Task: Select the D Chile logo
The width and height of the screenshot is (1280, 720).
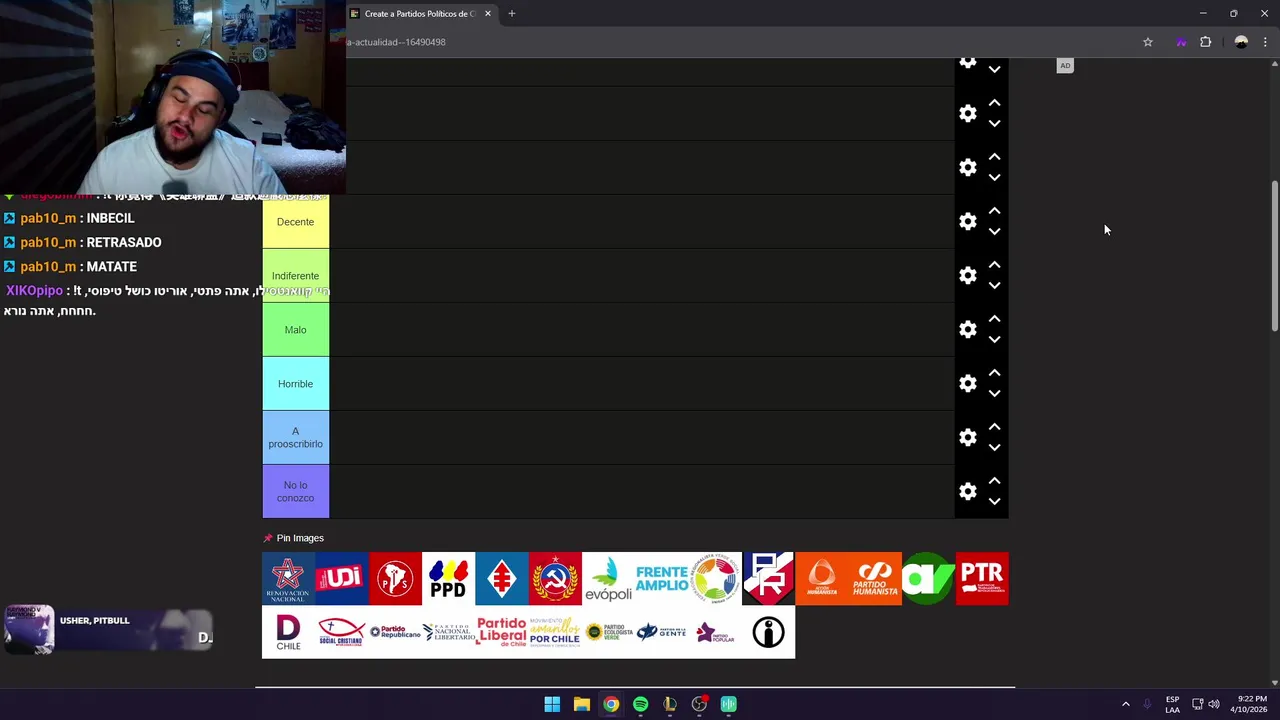Action: point(288,632)
